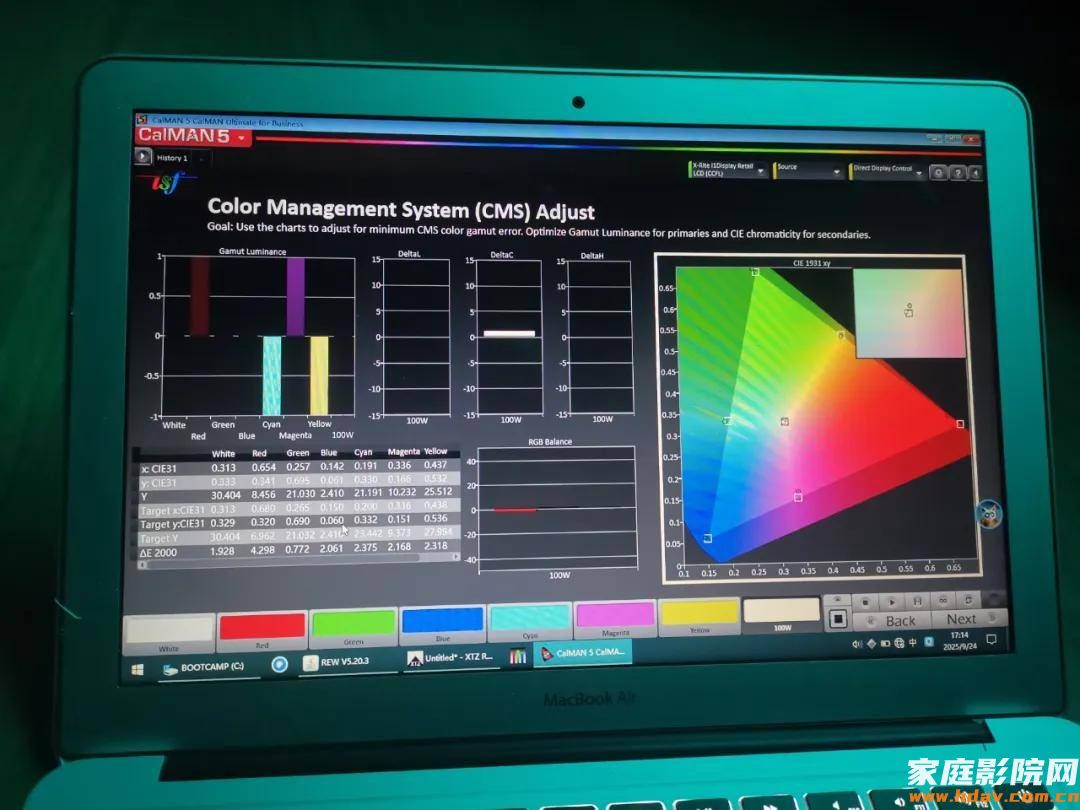Click the large stop square button
Image resolution: width=1080 pixels, height=810 pixels.
[x=838, y=619]
